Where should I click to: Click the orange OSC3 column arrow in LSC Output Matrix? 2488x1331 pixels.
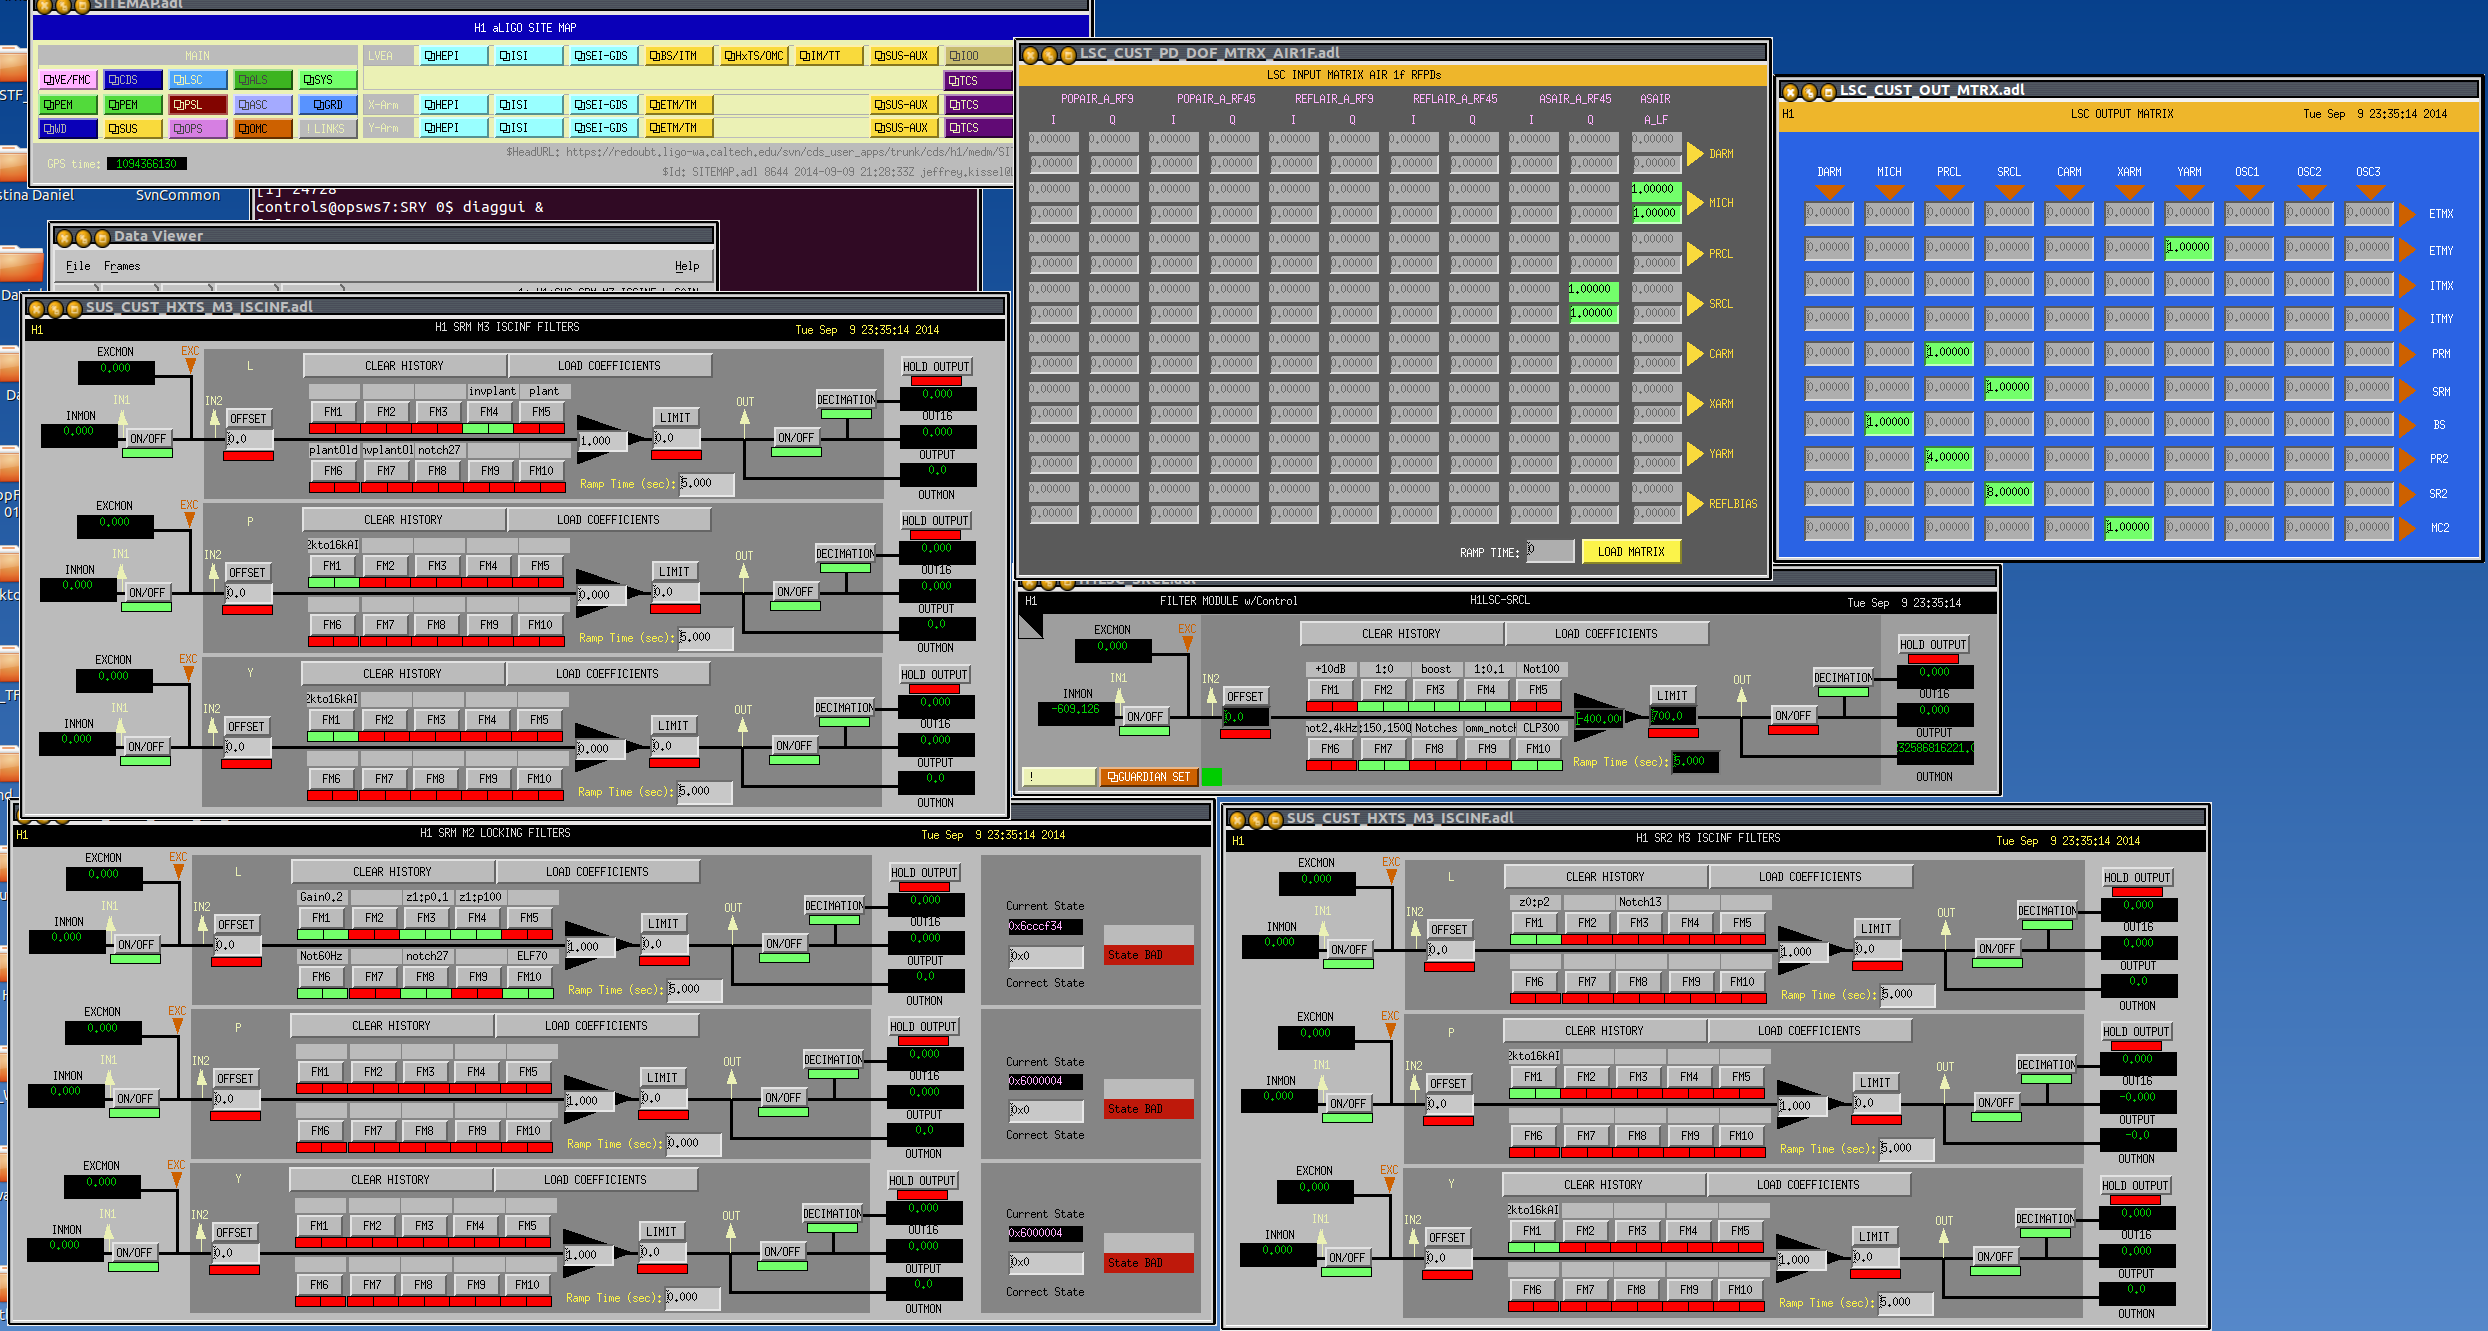[x=2369, y=192]
